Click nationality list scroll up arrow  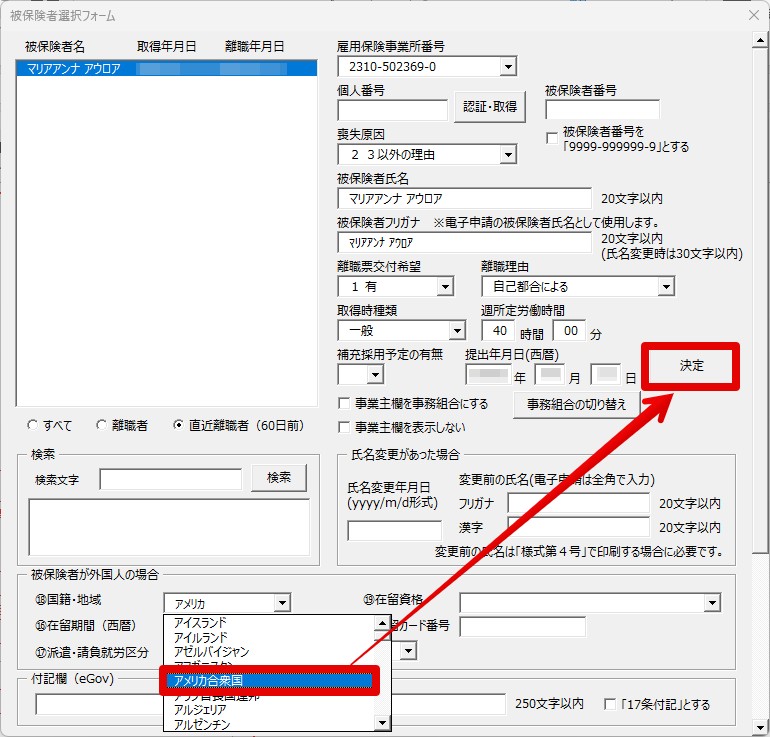[382, 624]
